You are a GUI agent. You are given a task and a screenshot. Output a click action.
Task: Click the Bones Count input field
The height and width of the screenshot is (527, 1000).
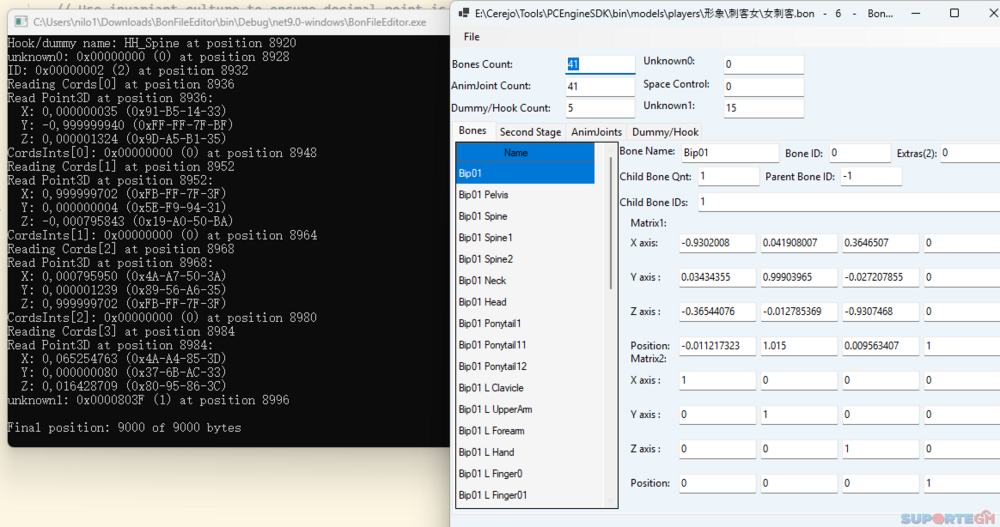coord(600,64)
